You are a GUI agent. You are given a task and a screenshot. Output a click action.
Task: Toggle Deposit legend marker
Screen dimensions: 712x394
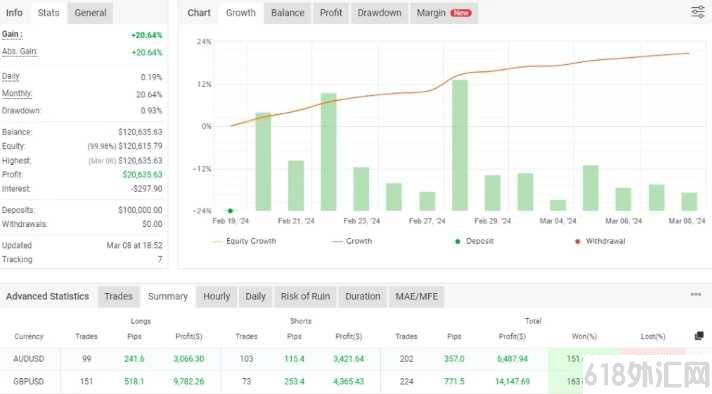(474, 241)
